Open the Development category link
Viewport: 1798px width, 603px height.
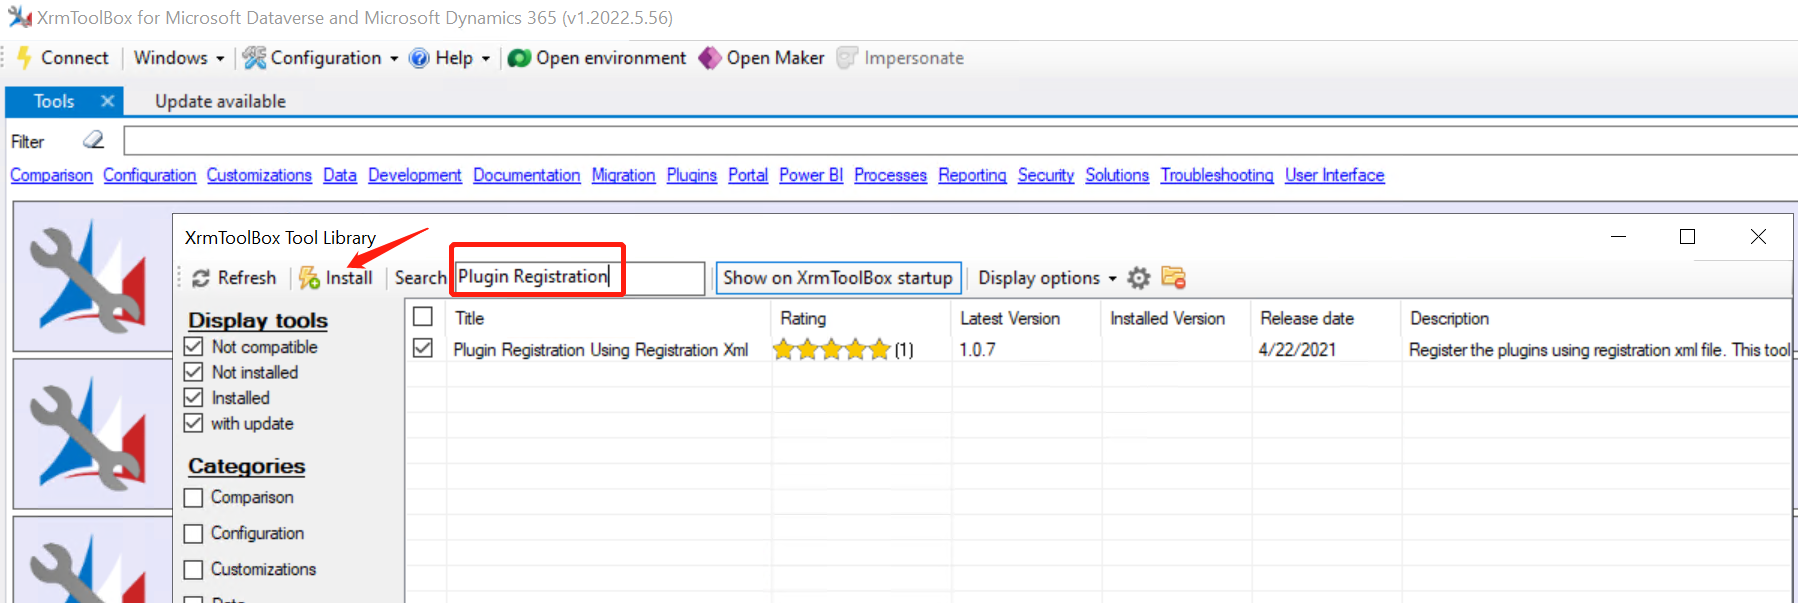414,175
